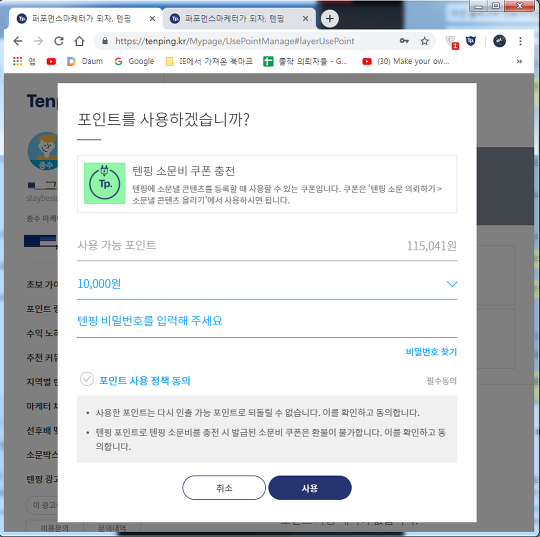Open the Make your own YouTube bookmark
The width and height of the screenshot is (540, 537).
pyautogui.click(x=406, y=61)
